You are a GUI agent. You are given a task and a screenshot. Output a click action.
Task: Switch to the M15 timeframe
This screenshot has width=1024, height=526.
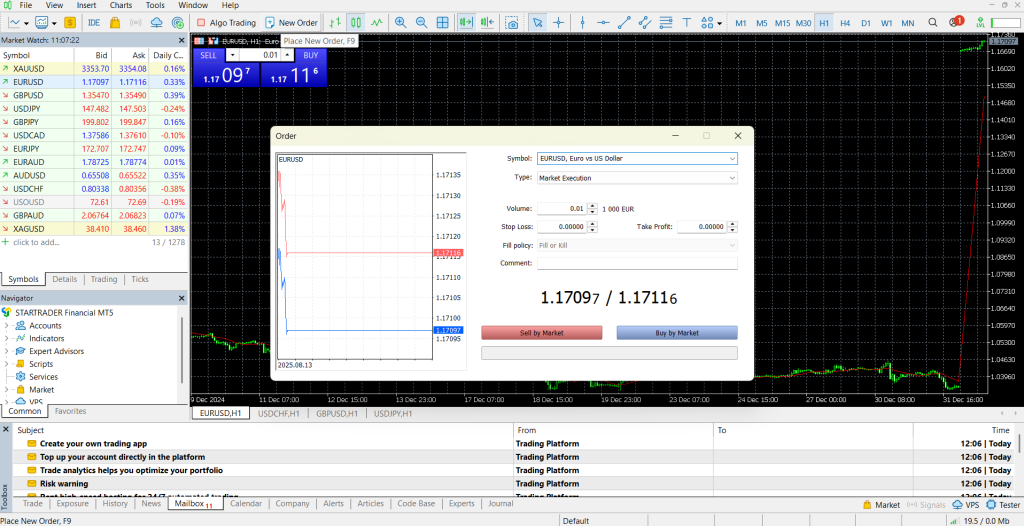coord(782,23)
